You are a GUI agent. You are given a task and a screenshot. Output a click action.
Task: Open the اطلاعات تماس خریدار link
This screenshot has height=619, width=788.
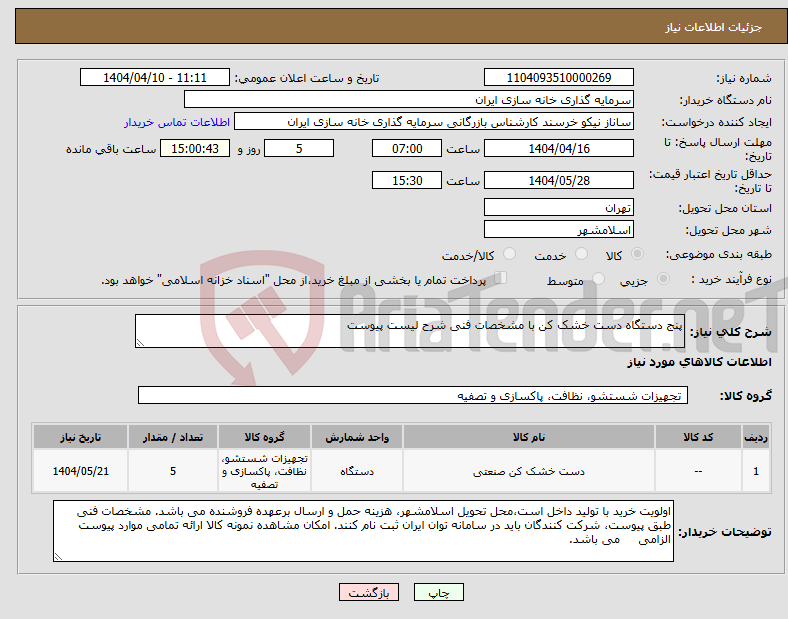tap(177, 122)
